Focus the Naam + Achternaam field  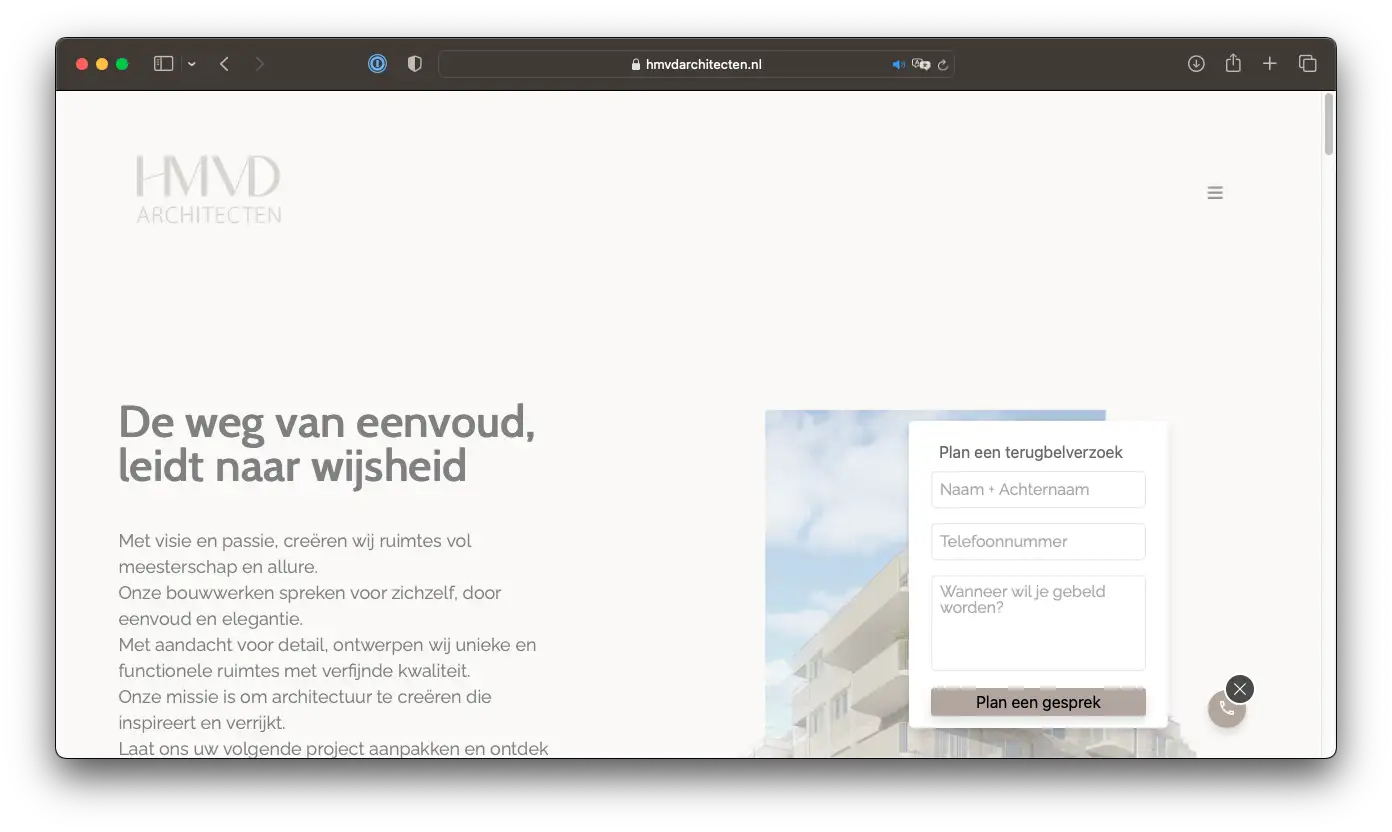(x=1038, y=490)
